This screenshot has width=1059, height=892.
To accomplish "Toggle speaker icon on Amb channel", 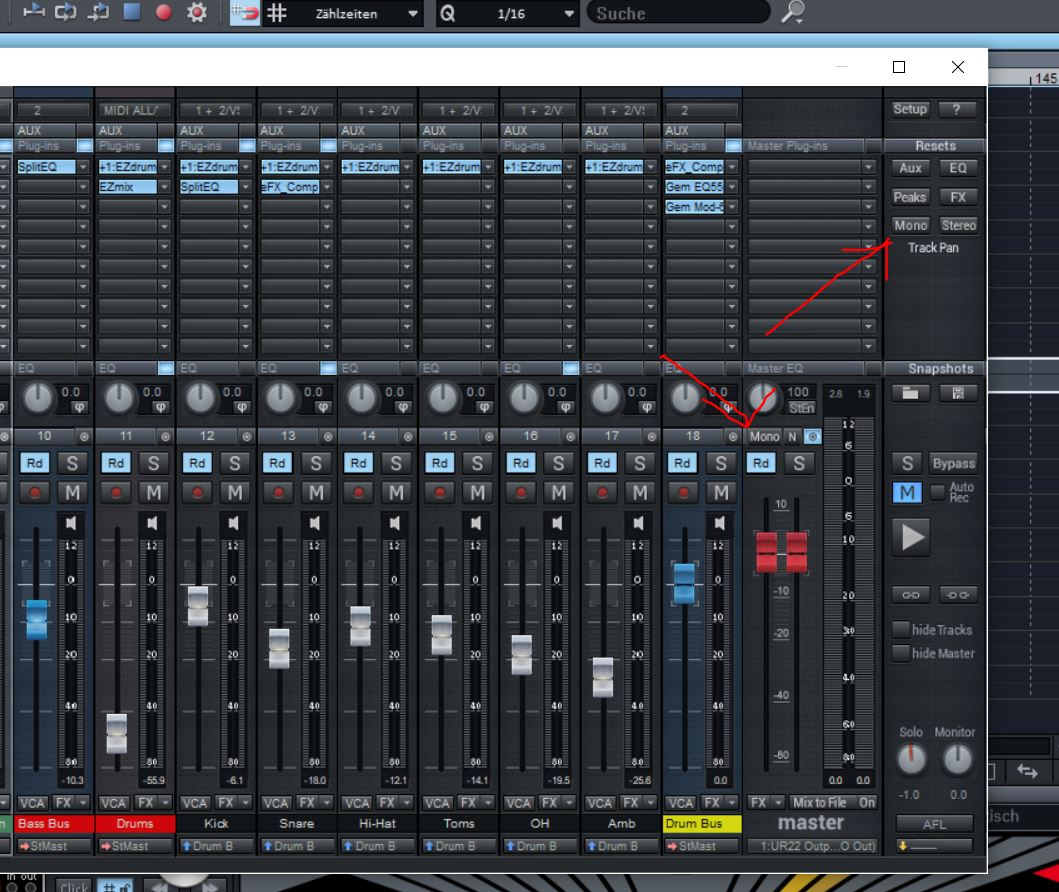I will [638, 523].
